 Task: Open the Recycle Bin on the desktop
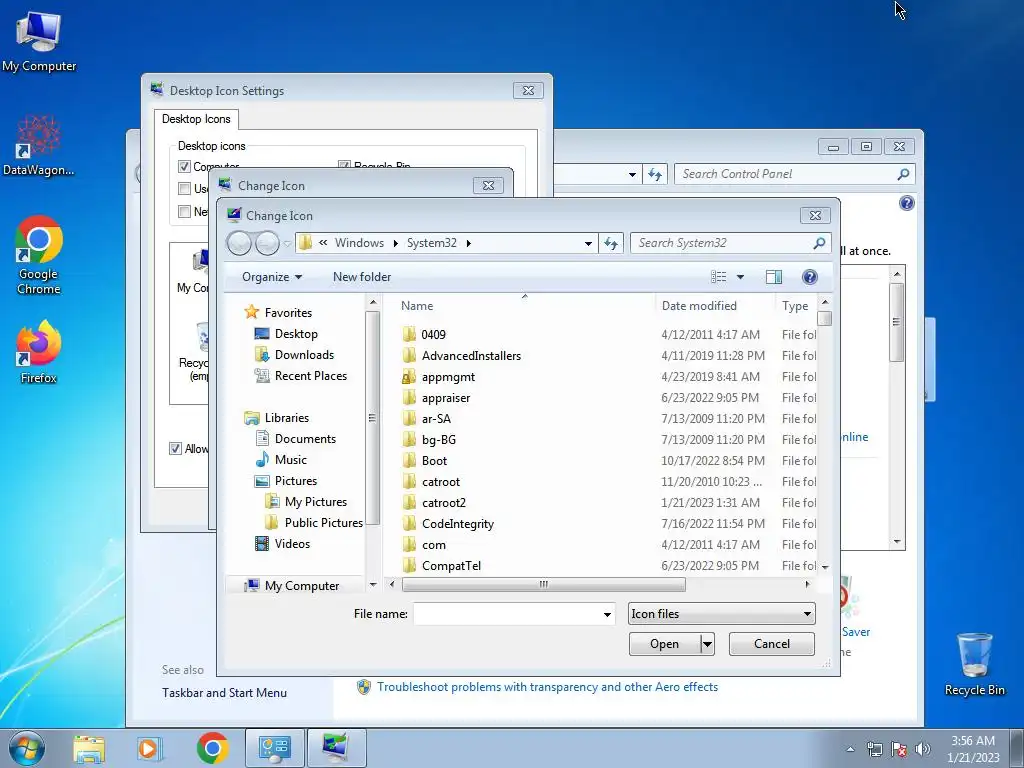974,664
